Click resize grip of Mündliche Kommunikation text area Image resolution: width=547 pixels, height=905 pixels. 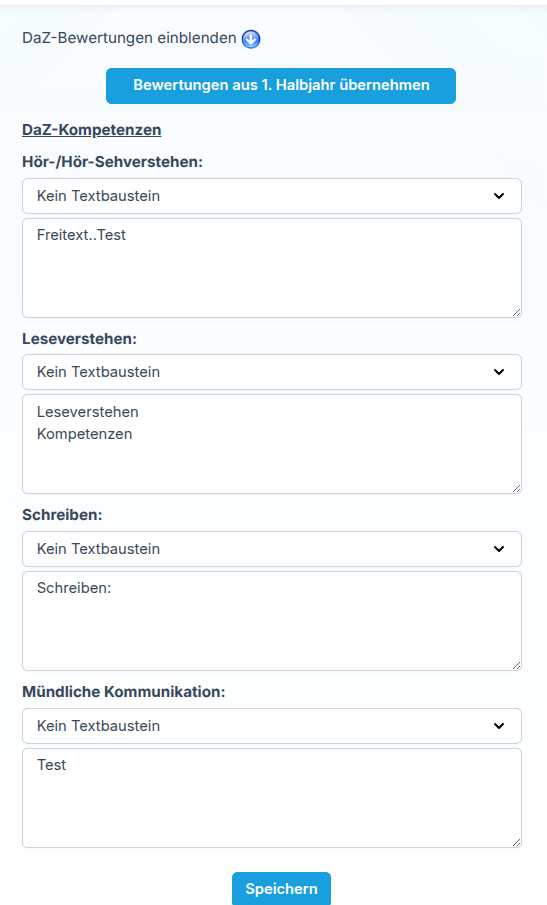pyautogui.click(x=516, y=843)
